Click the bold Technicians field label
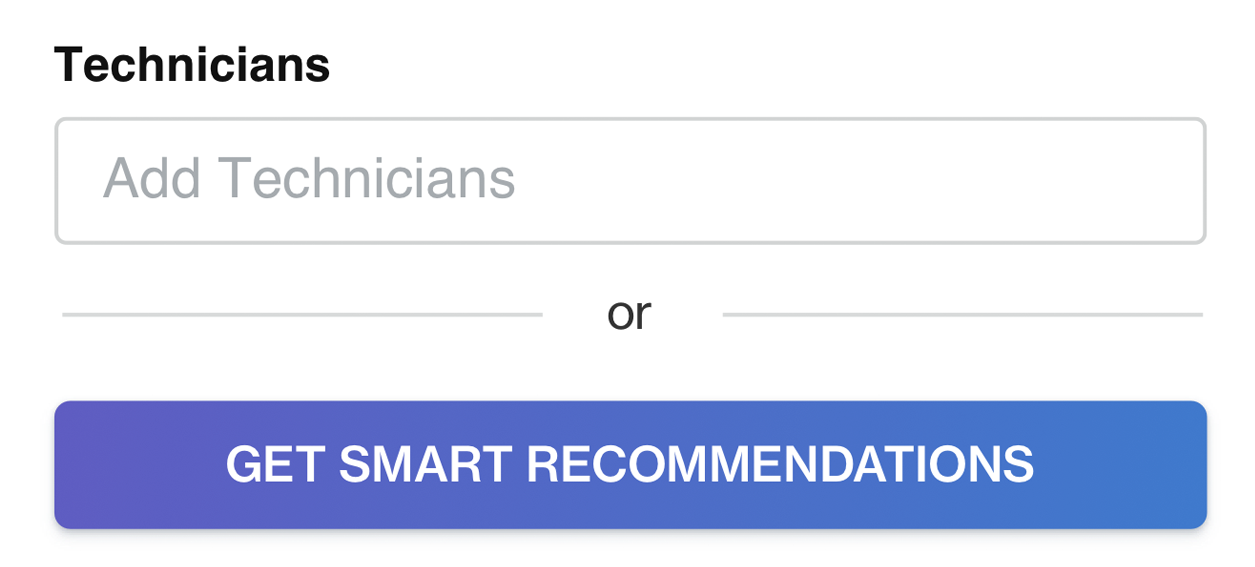The width and height of the screenshot is (1255, 567). [192, 65]
